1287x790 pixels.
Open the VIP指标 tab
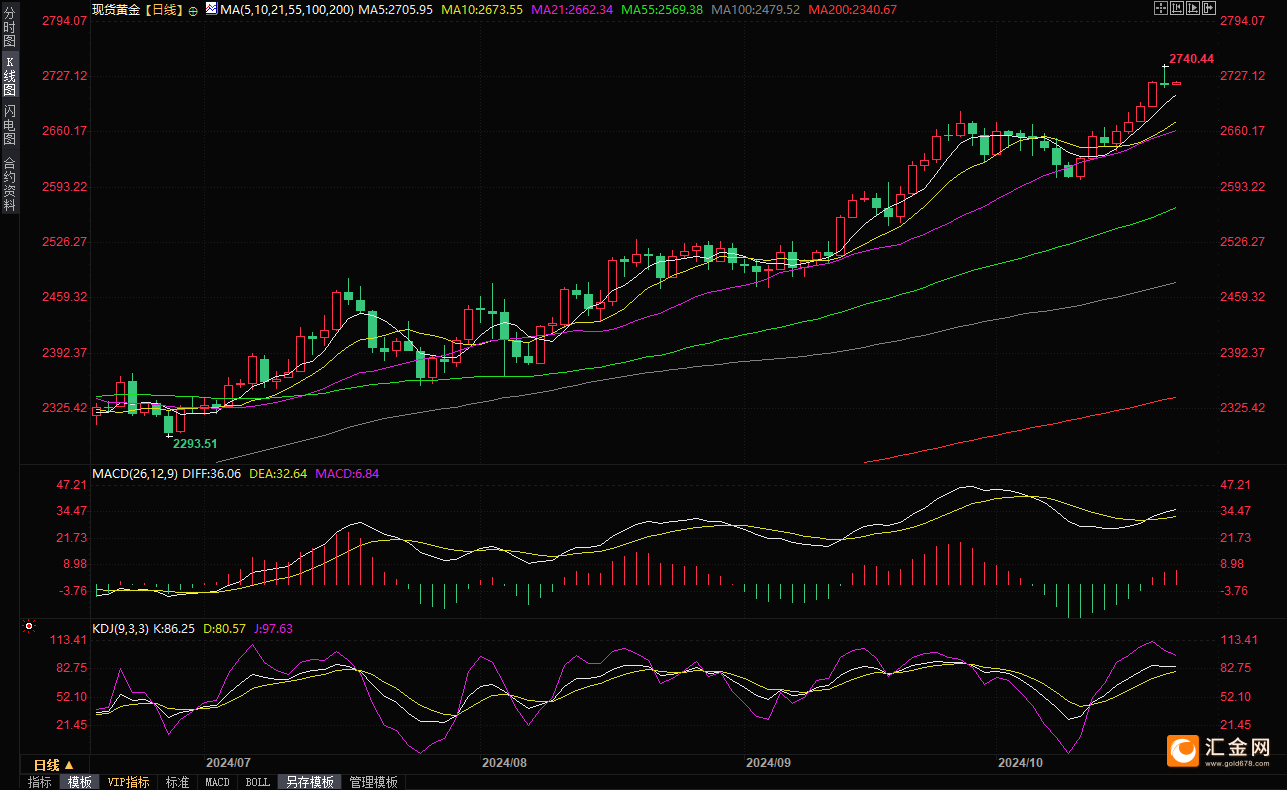pyautogui.click(x=128, y=782)
